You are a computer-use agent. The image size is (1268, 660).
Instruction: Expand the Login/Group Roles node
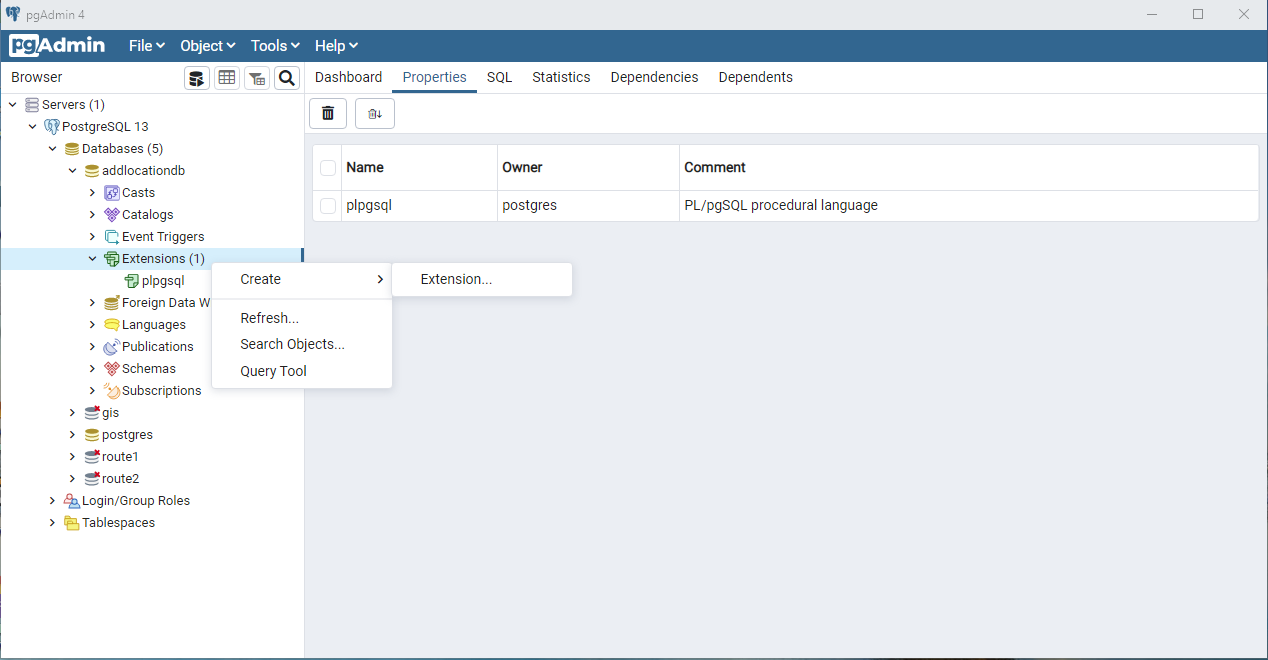[52, 501]
